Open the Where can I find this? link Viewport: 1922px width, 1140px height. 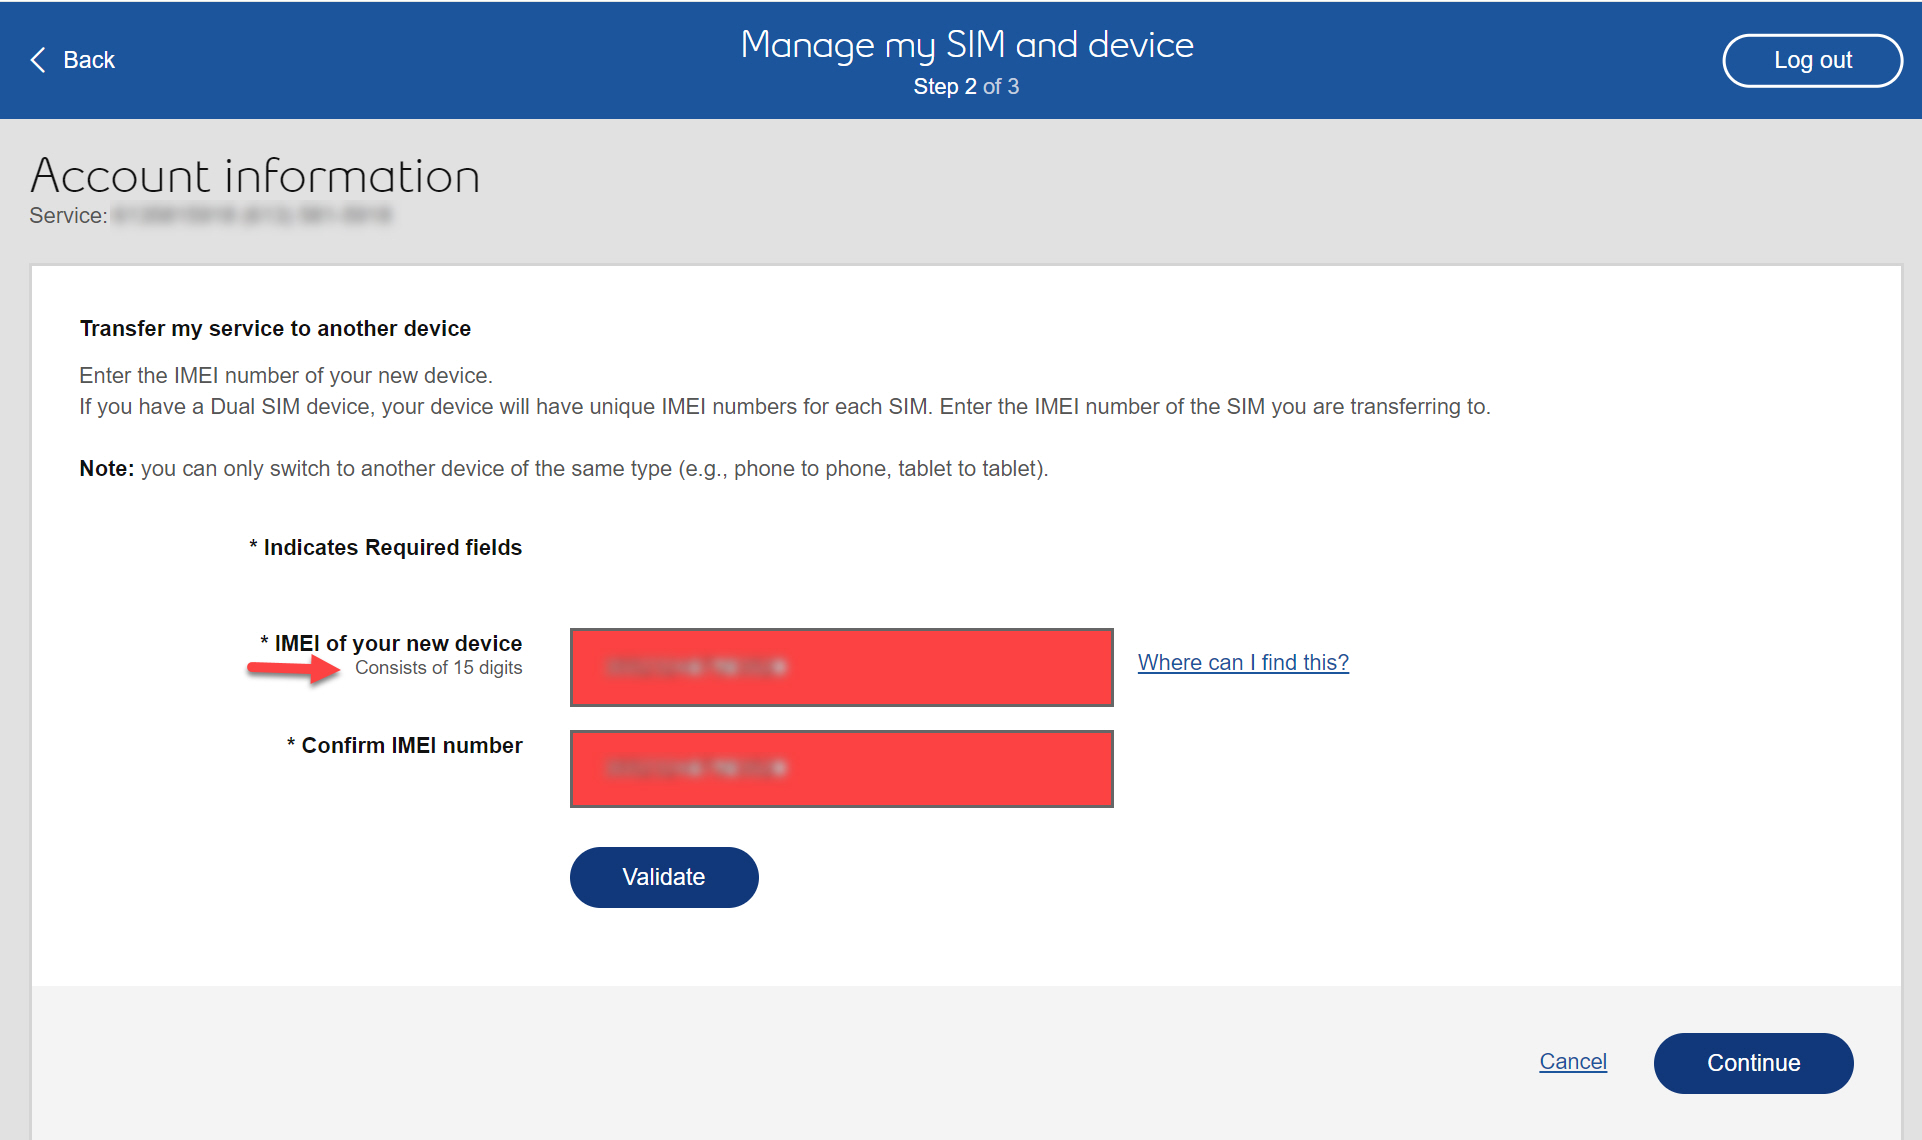1243,662
